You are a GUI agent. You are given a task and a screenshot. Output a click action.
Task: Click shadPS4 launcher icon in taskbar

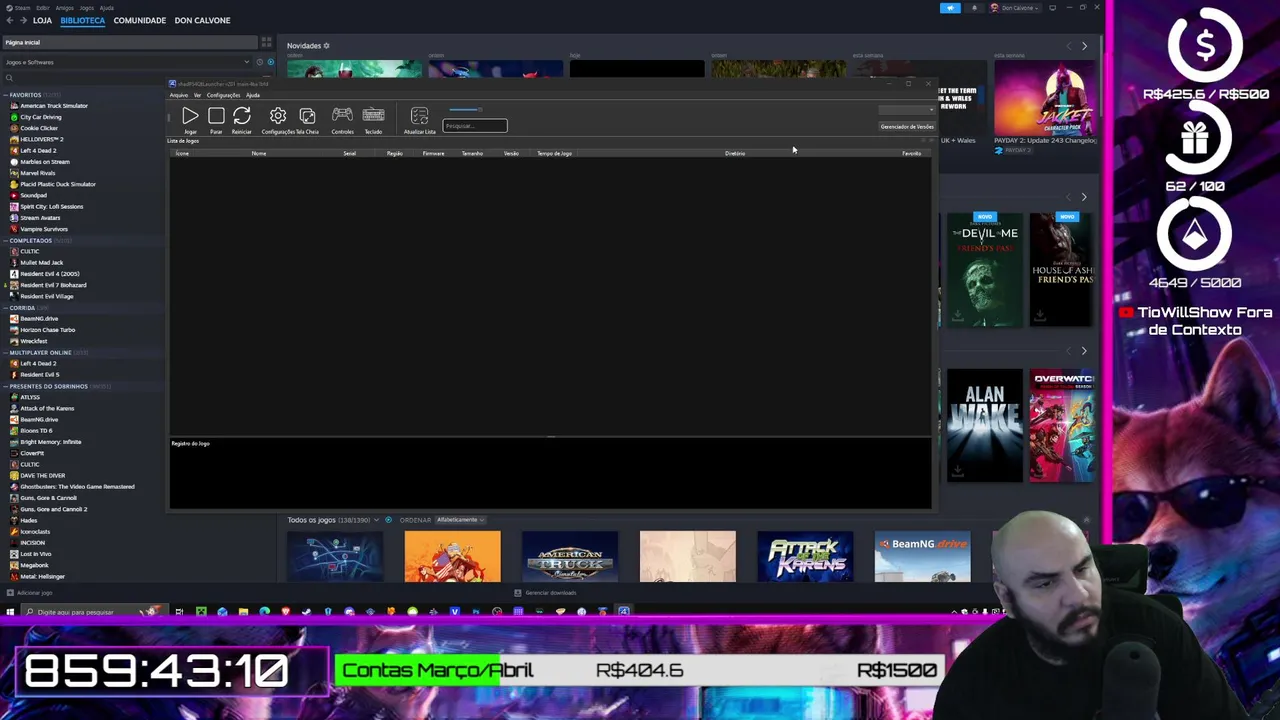point(623,611)
